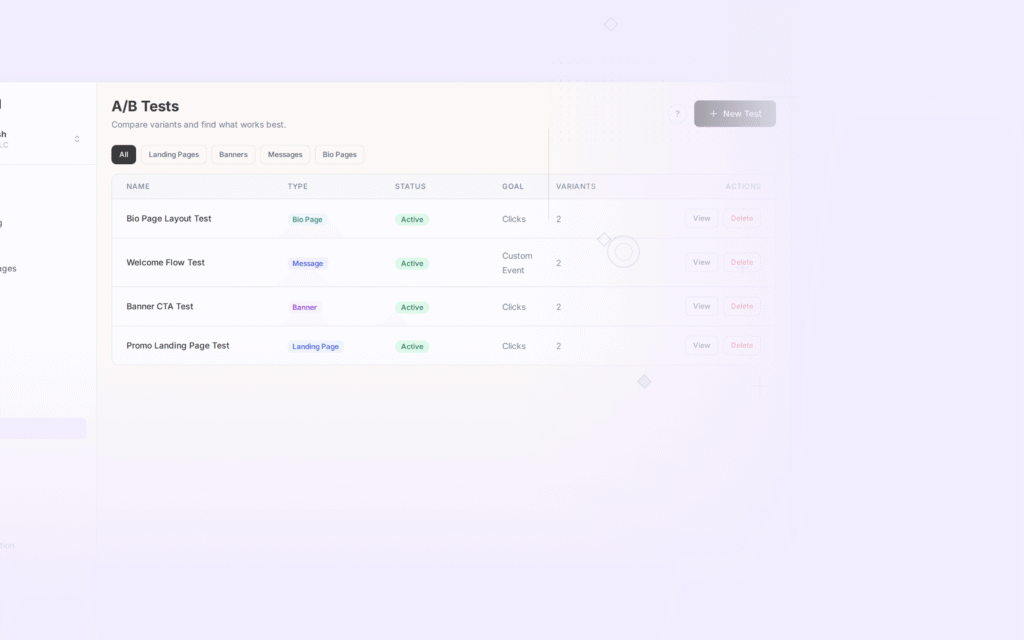The image size is (1024, 640).
Task: Click the 'Welcome Flow Test' name
Action: [x=165, y=263]
